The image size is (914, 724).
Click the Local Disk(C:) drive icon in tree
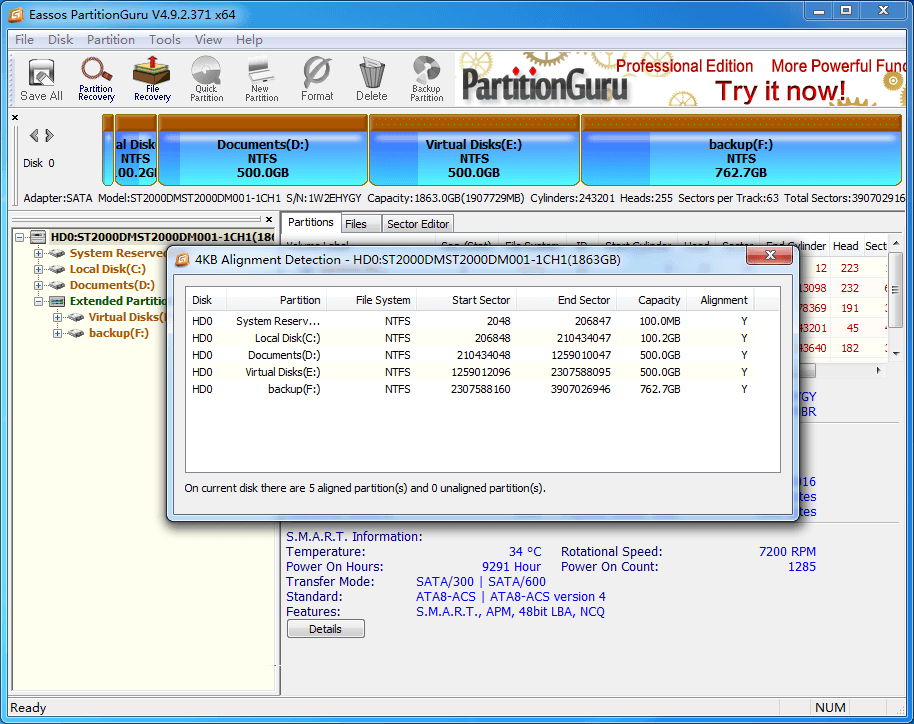click(x=57, y=269)
